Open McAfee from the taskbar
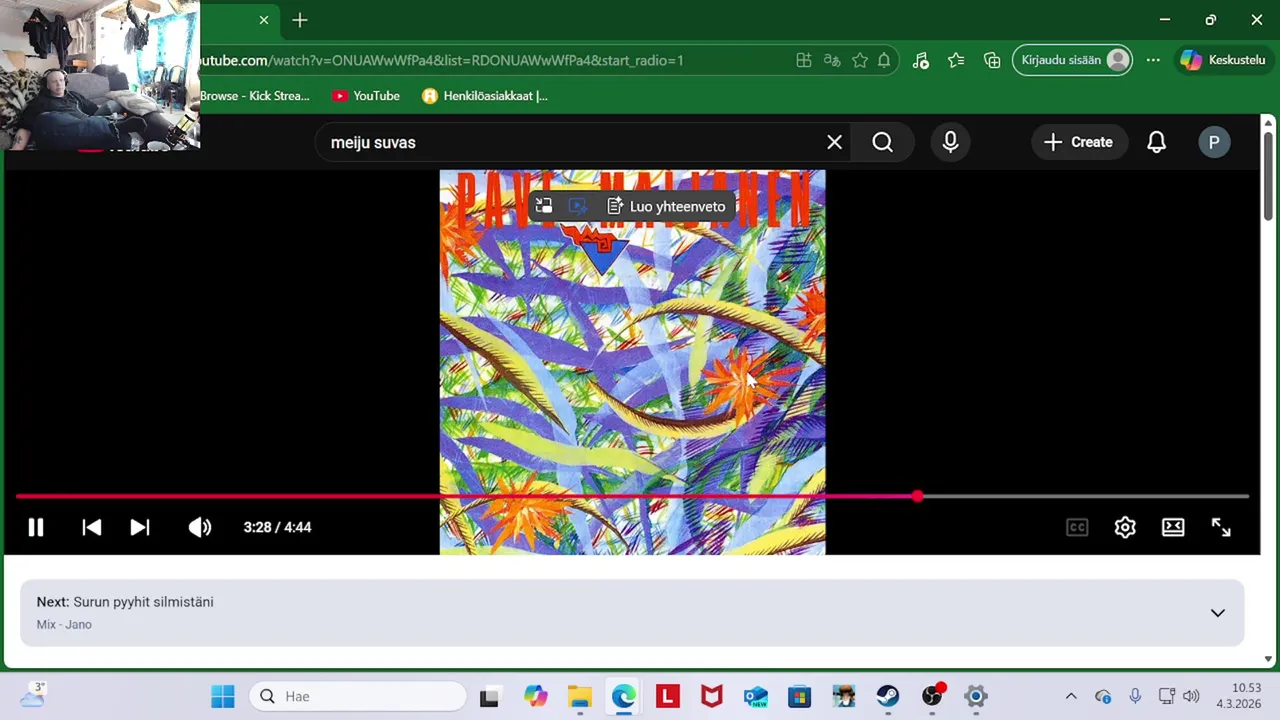Image resolution: width=1280 pixels, height=720 pixels. coord(712,696)
